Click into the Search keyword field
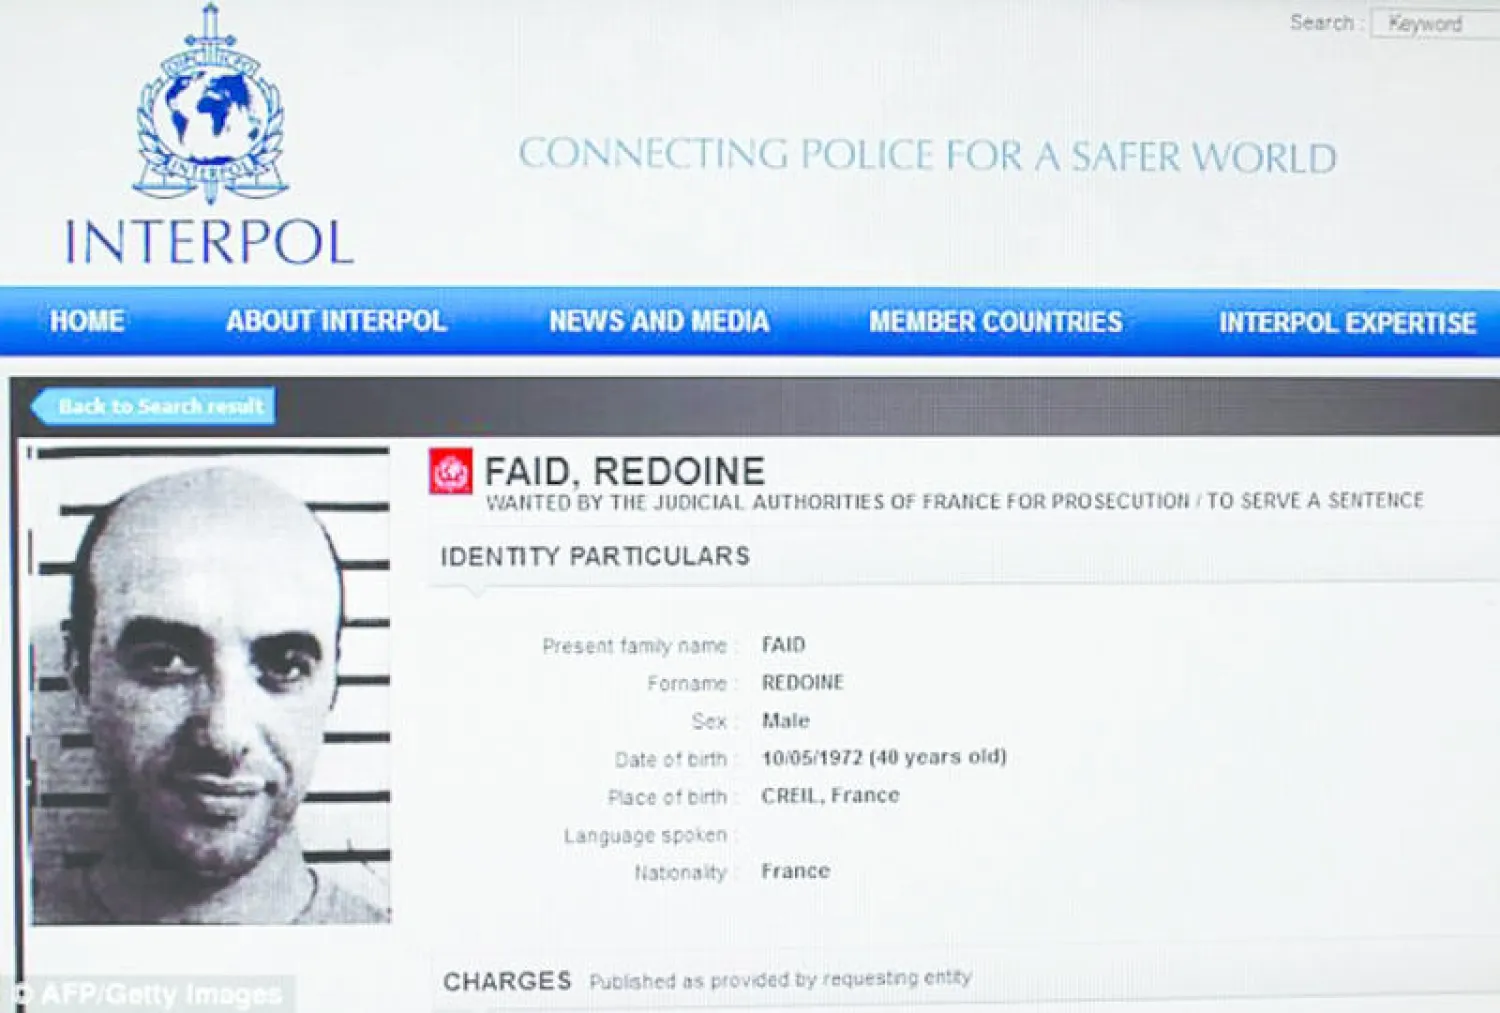Screen dimensions: 1500x1013 [x=1432, y=23]
